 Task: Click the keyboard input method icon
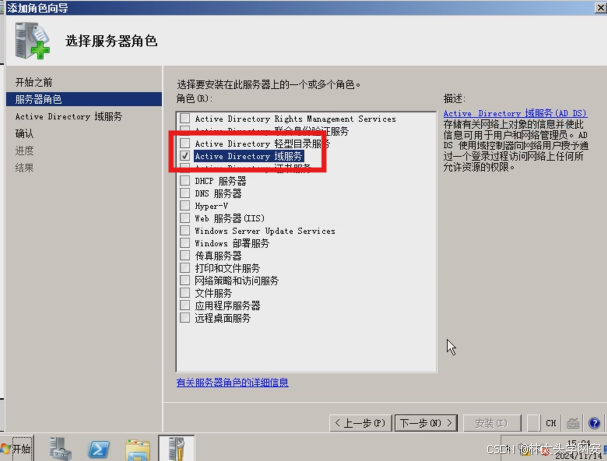click(573, 423)
